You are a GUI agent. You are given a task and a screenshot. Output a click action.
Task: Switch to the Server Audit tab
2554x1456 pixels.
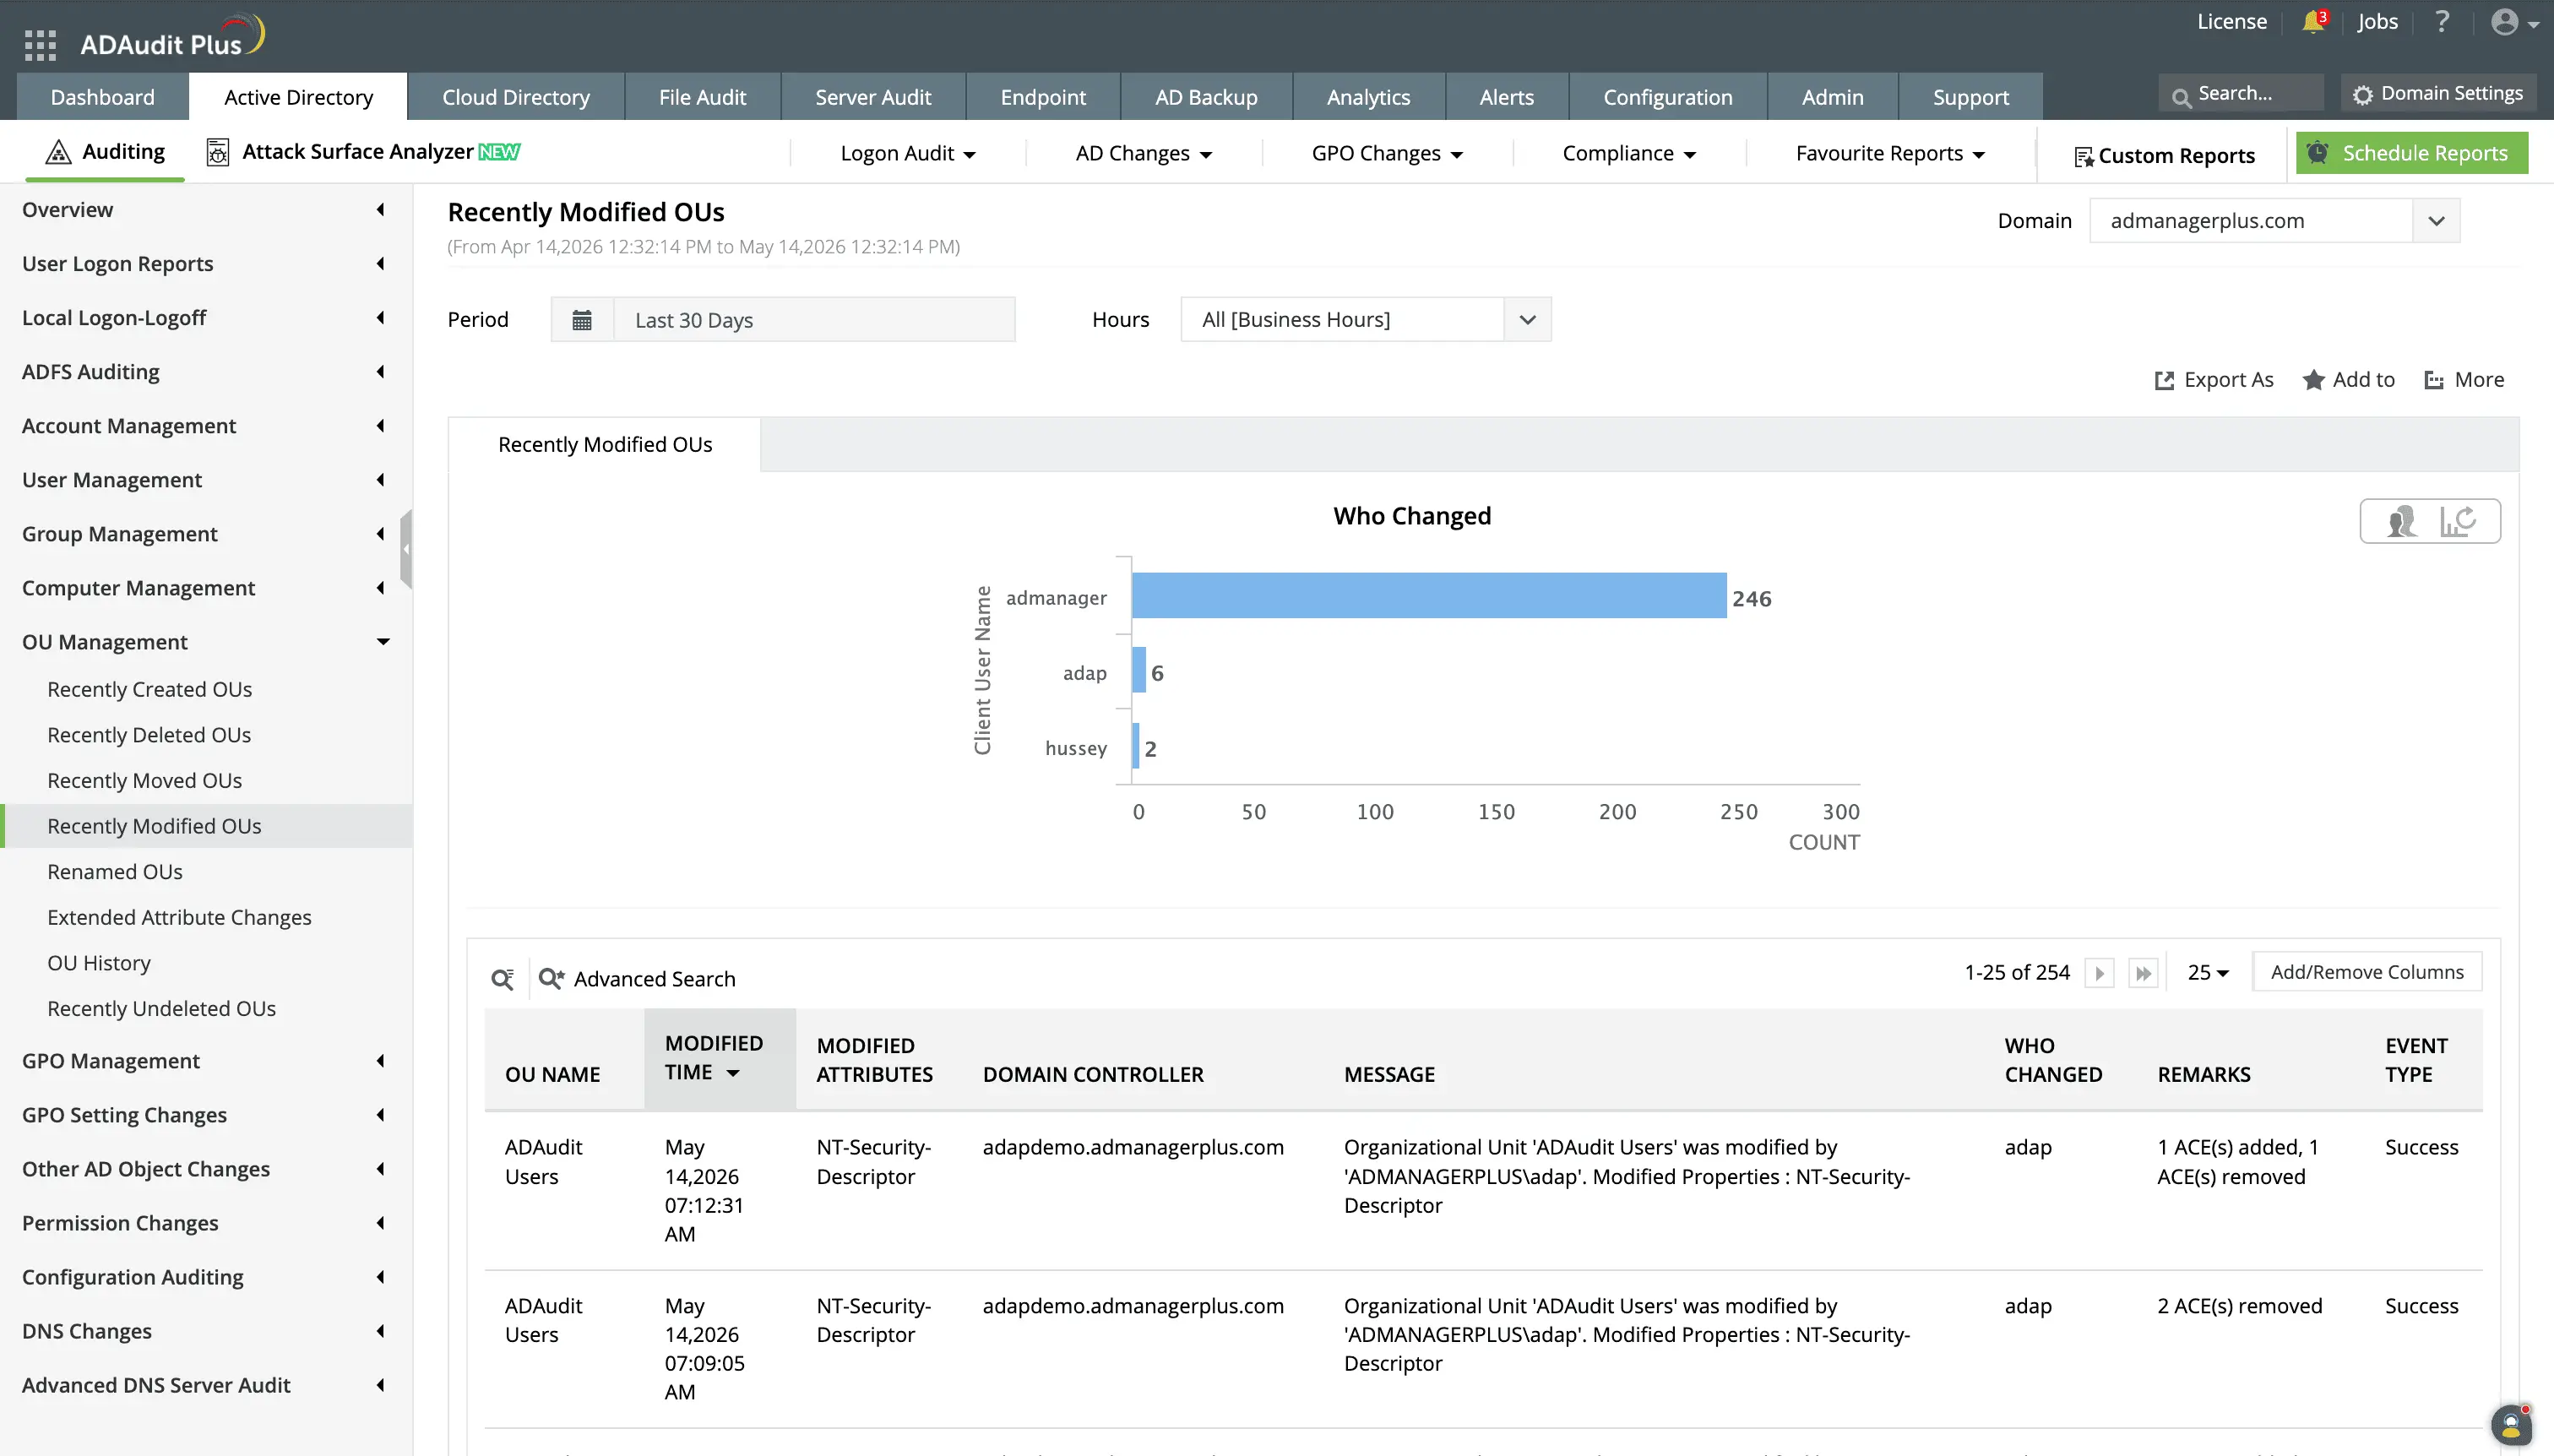[873, 97]
